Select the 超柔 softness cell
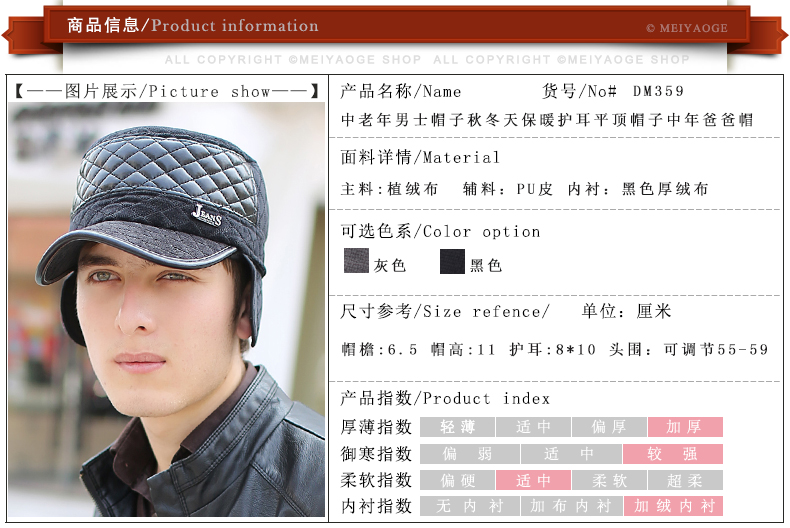790x528 pixels. tap(685, 480)
